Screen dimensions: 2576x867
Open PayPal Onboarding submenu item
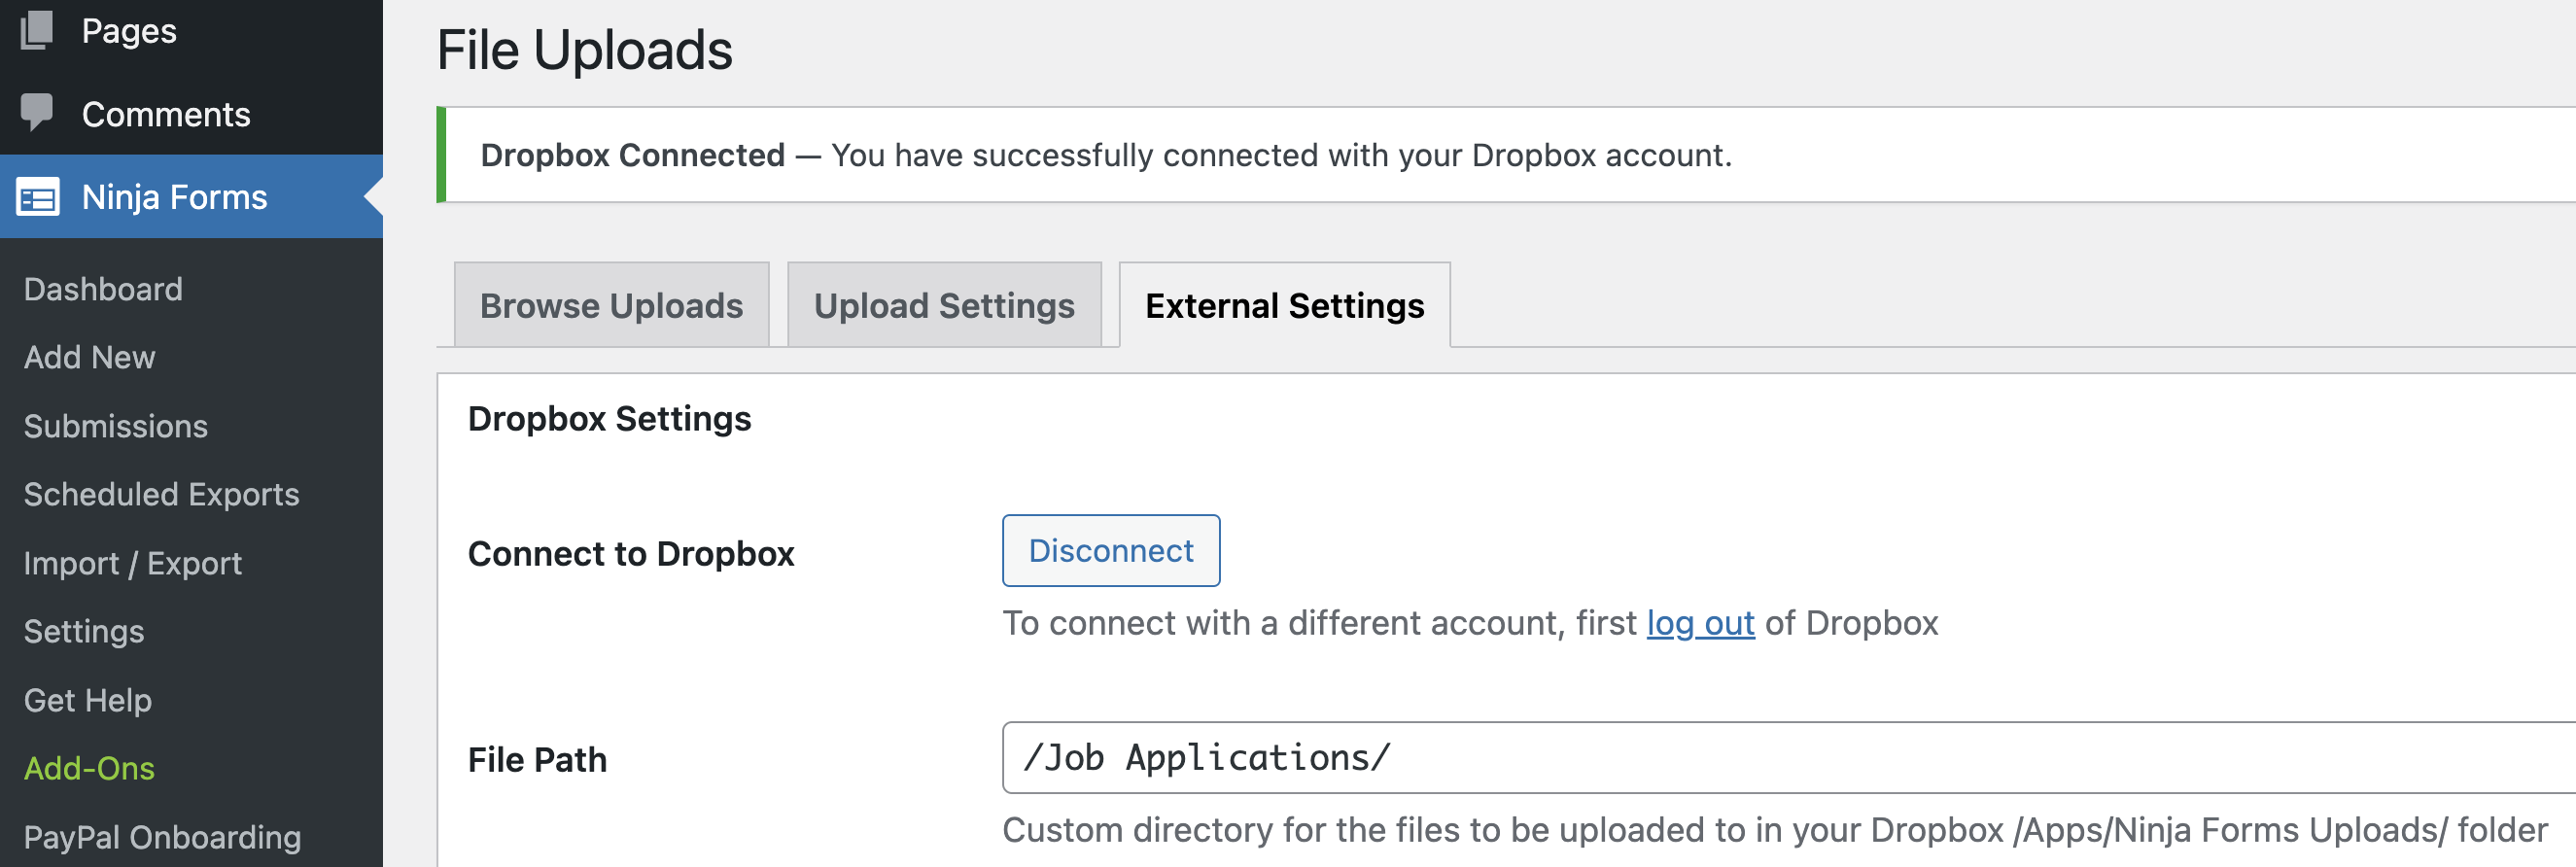click(x=162, y=837)
